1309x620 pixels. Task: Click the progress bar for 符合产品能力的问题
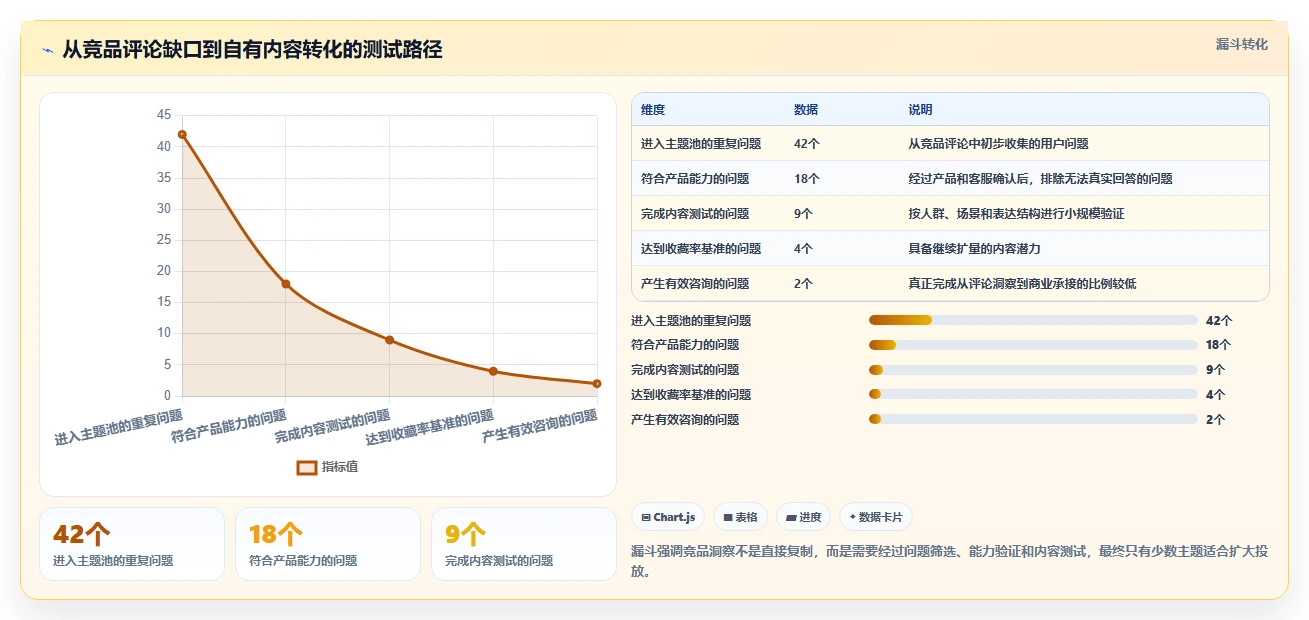pyautogui.click(x=1033, y=345)
